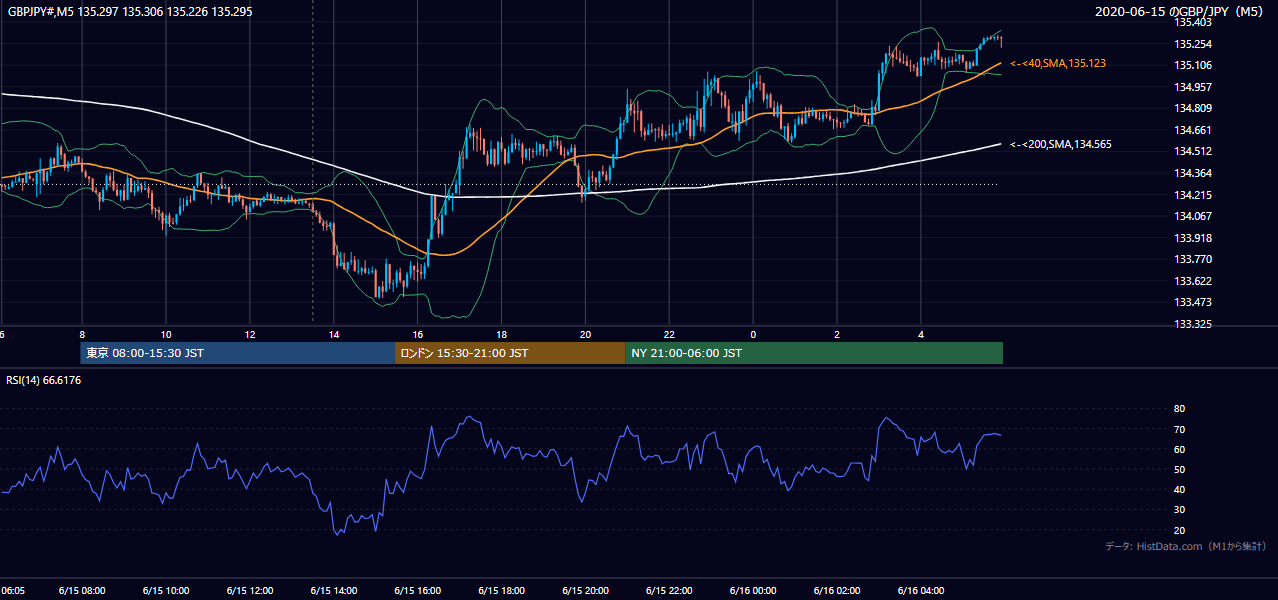1278x600 pixels.
Task: Click the RSI axis level 80
Action: click(1179, 409)
